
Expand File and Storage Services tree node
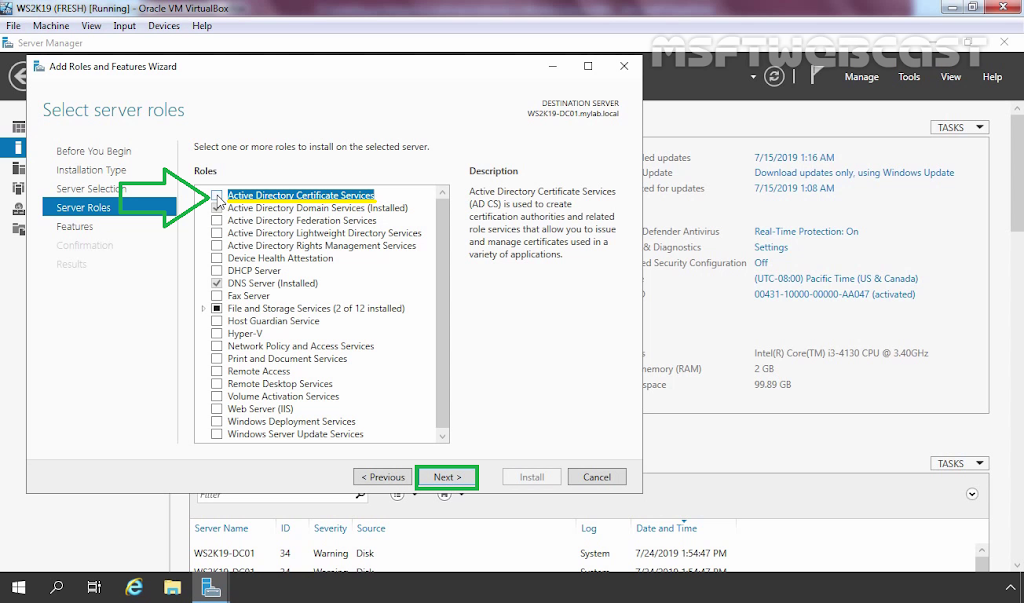click(203, 308)
